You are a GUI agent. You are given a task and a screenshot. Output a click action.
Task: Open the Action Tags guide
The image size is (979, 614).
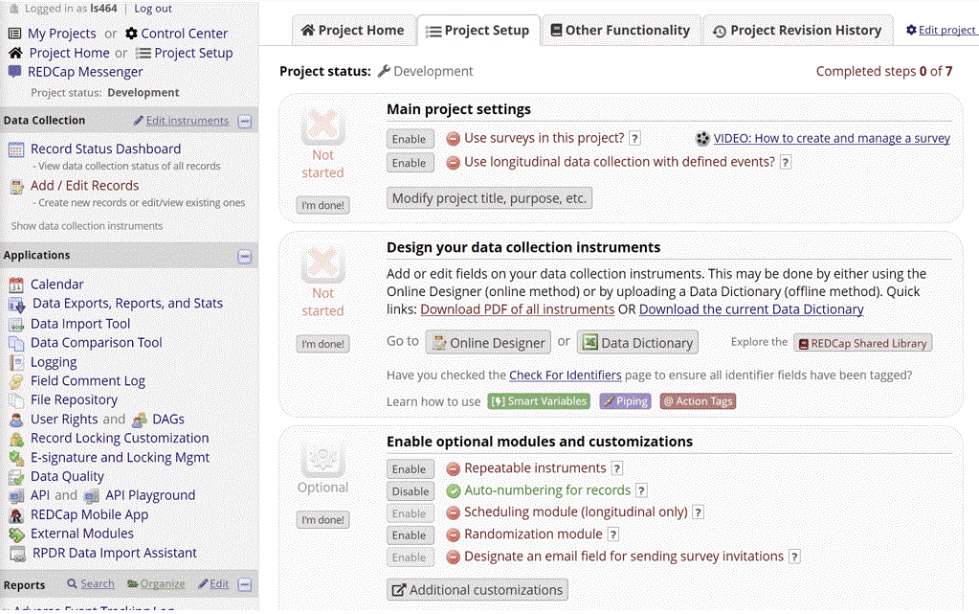698,402
